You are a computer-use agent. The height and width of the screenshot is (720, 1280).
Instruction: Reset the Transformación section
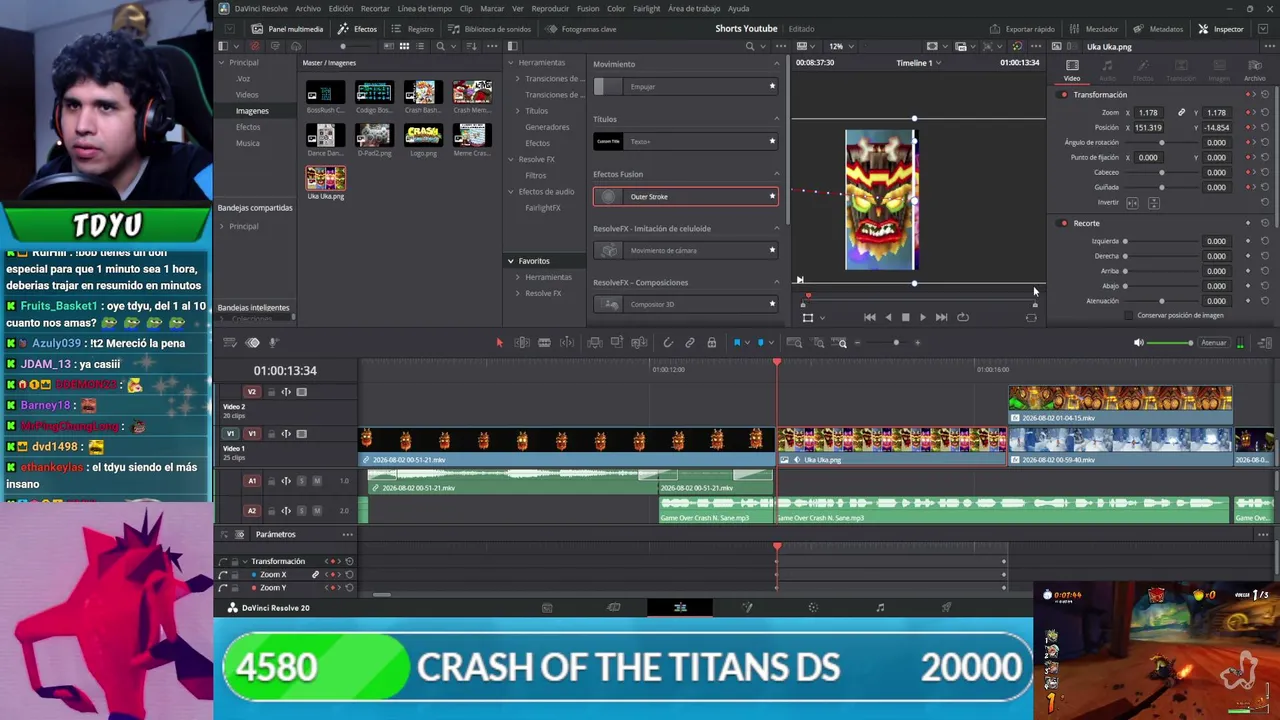(x=1265, y=95)
